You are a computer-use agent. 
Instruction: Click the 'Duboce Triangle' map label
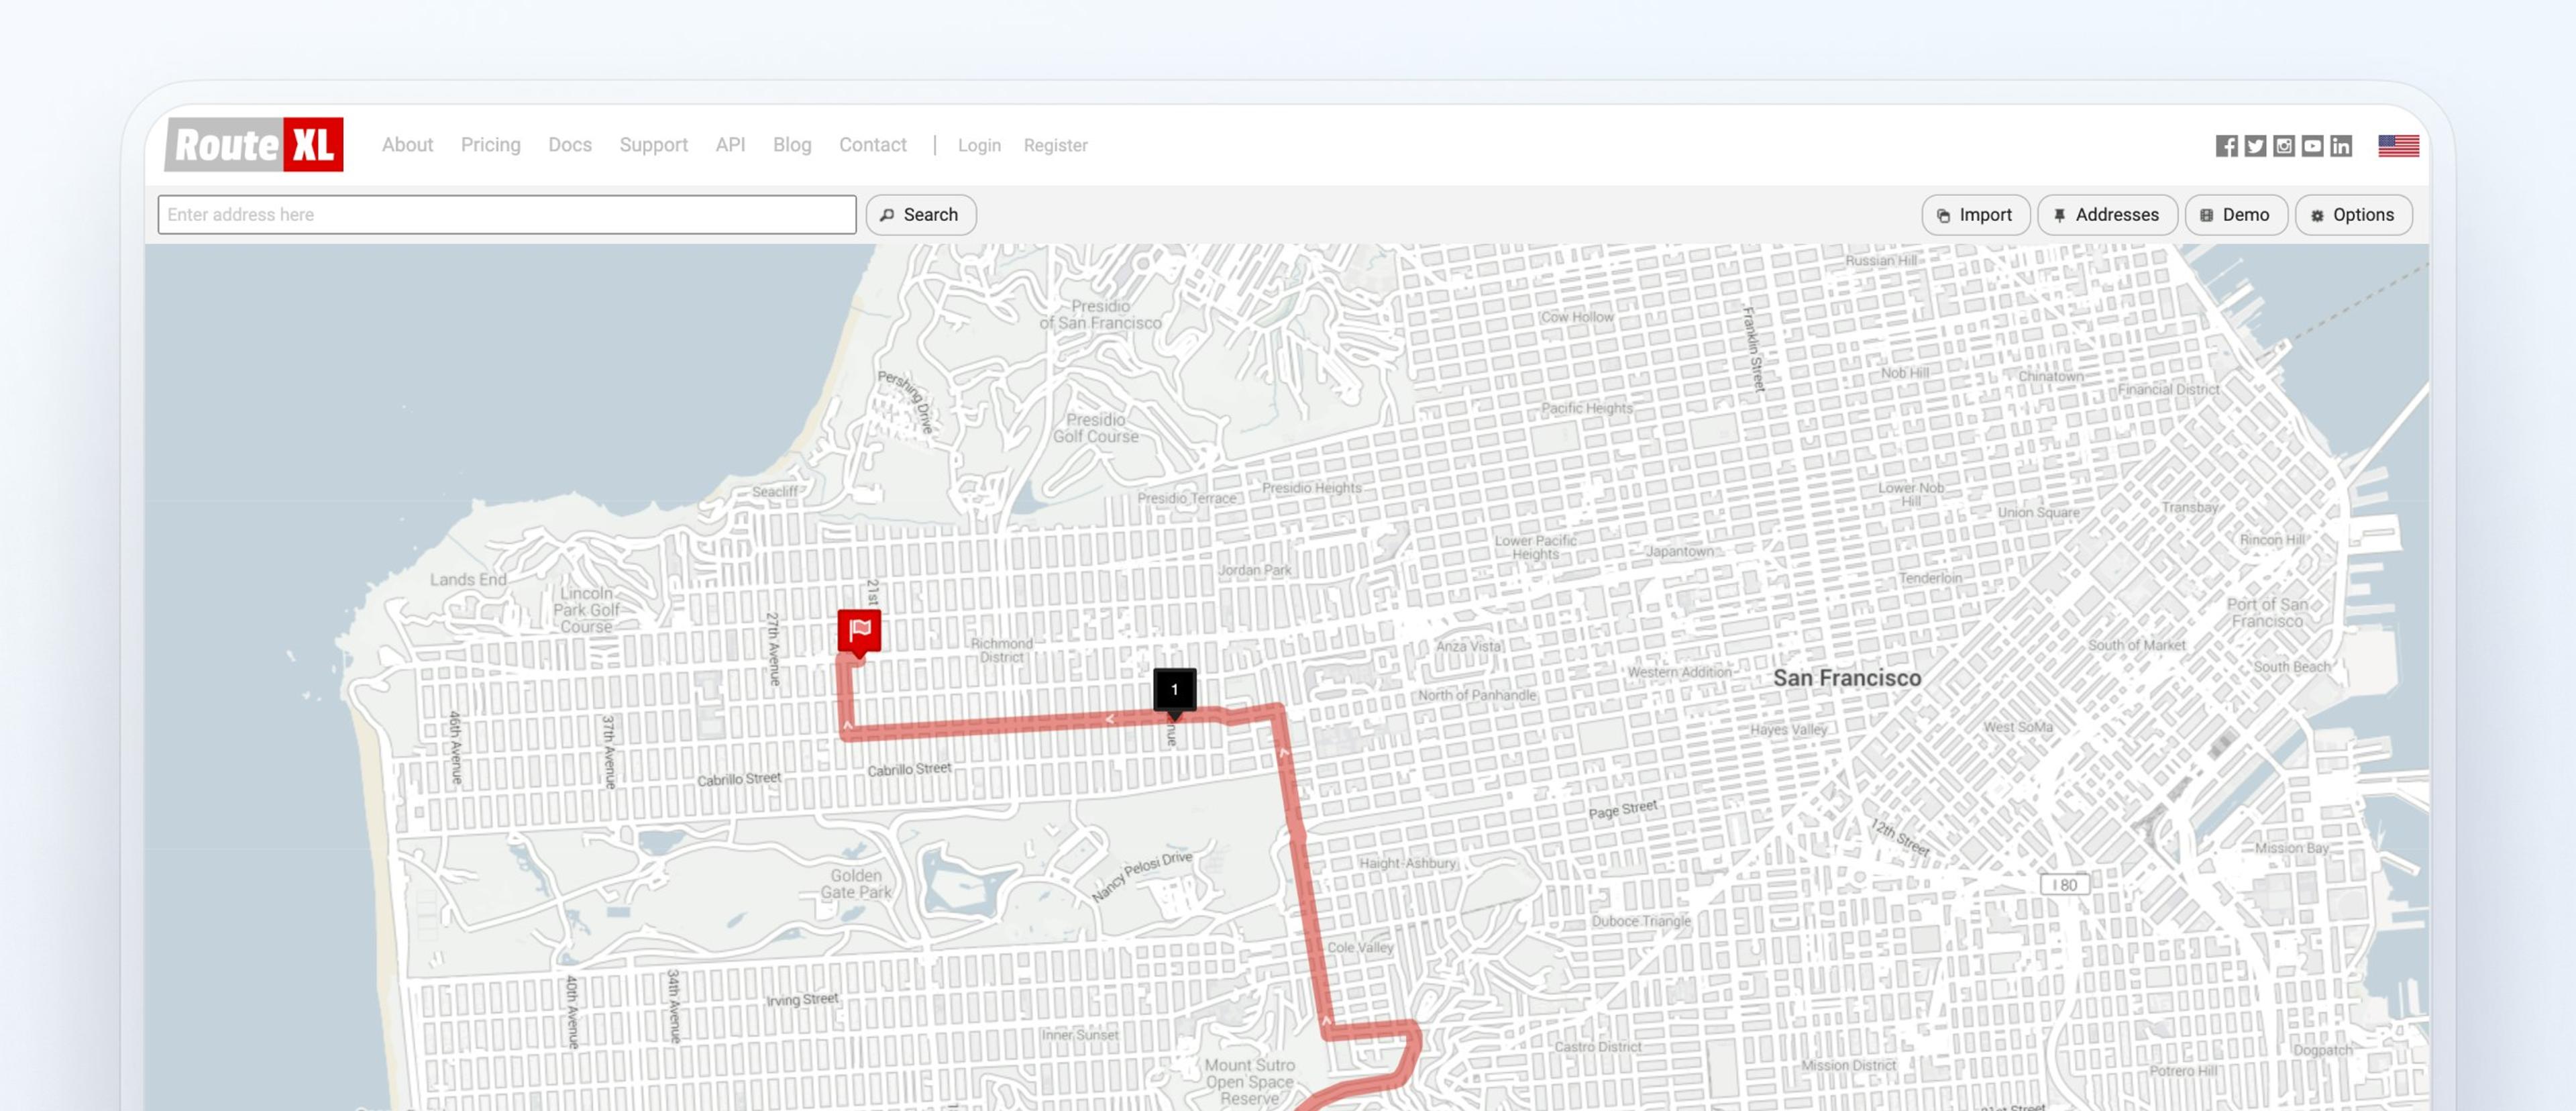[1641, 921]
